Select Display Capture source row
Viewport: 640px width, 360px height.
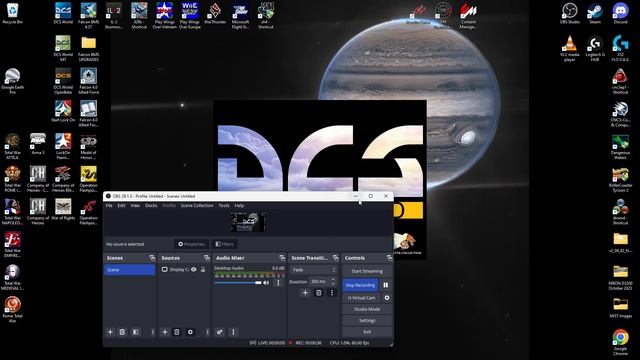(184, 269)
